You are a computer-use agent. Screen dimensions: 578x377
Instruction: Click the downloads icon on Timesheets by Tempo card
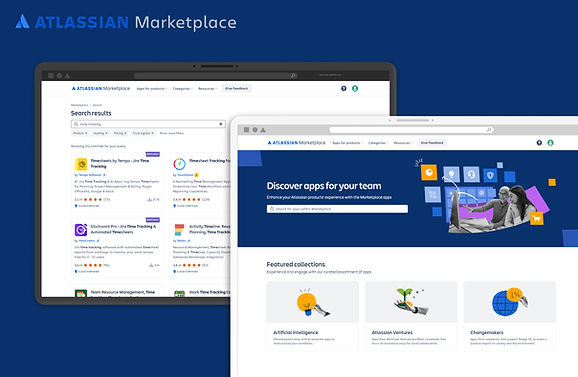(x=150, y=200)
